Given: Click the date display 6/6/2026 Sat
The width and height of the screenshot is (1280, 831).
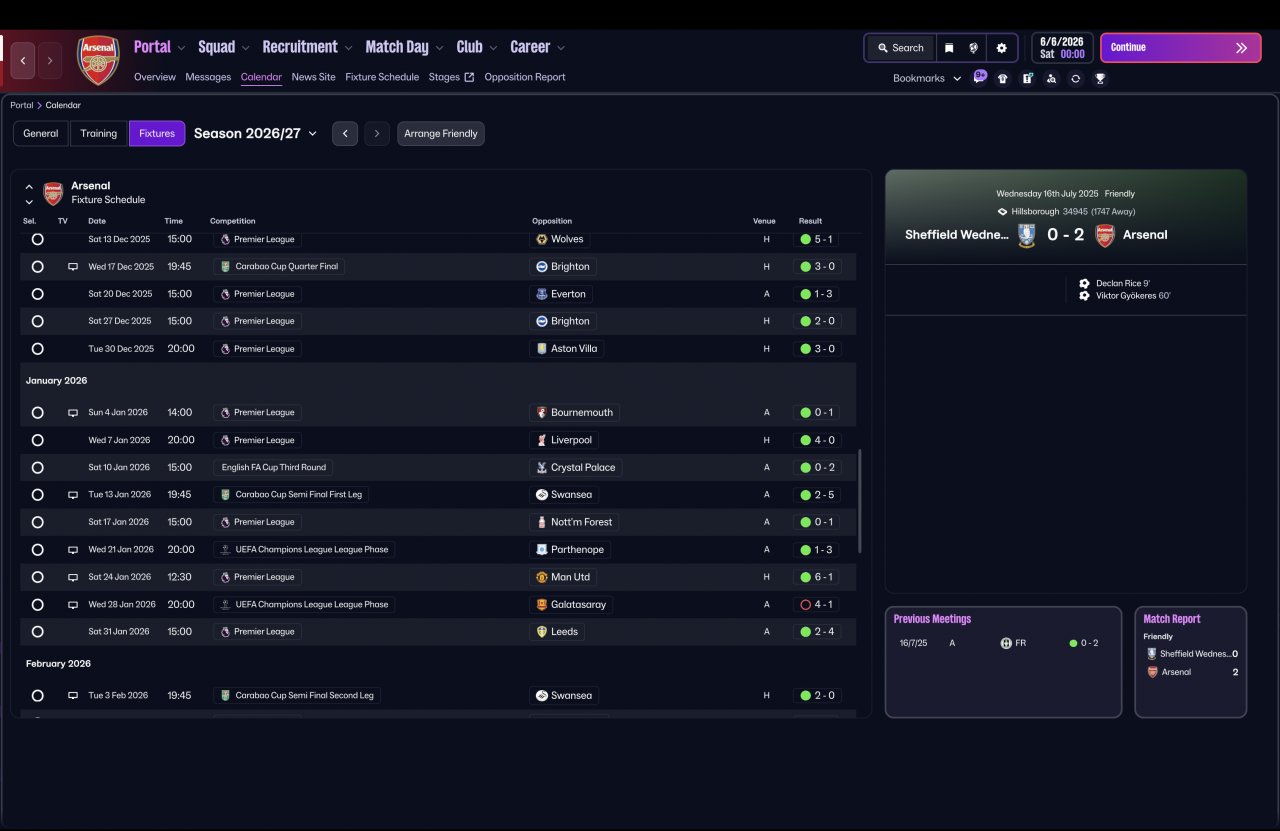Looking at the screenshot, I should pos(1062,48).
